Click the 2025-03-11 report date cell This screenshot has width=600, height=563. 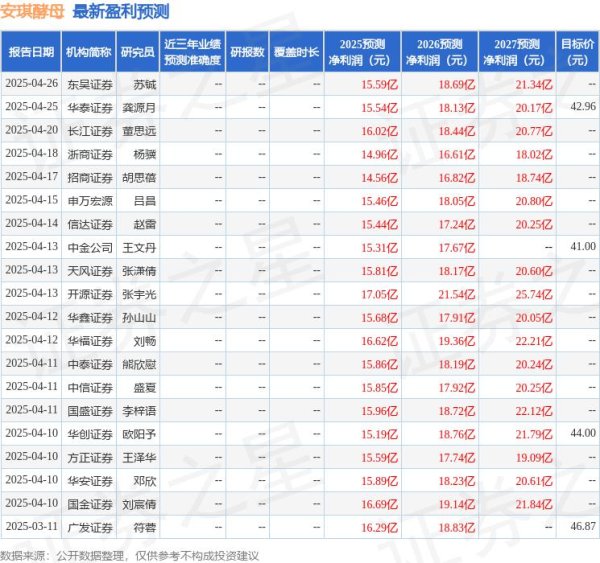click(x=31, y=526)
